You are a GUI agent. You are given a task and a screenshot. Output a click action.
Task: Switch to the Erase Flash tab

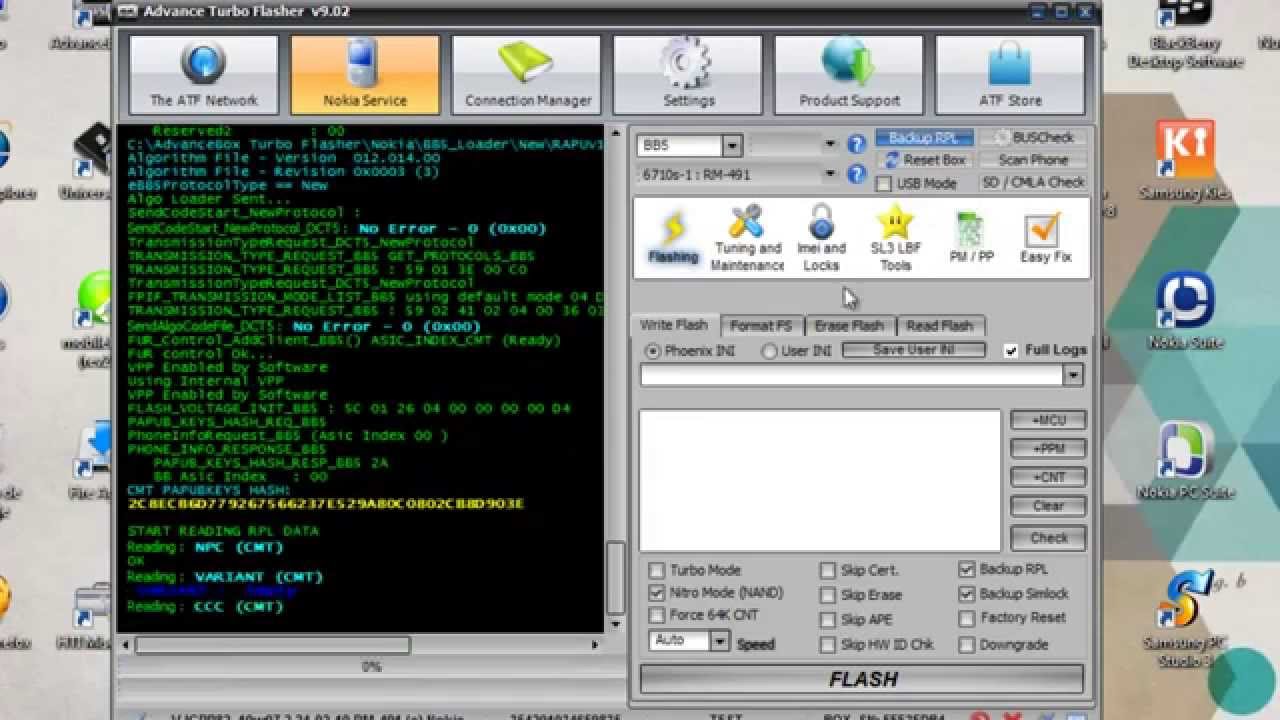(x=849, y=326)
